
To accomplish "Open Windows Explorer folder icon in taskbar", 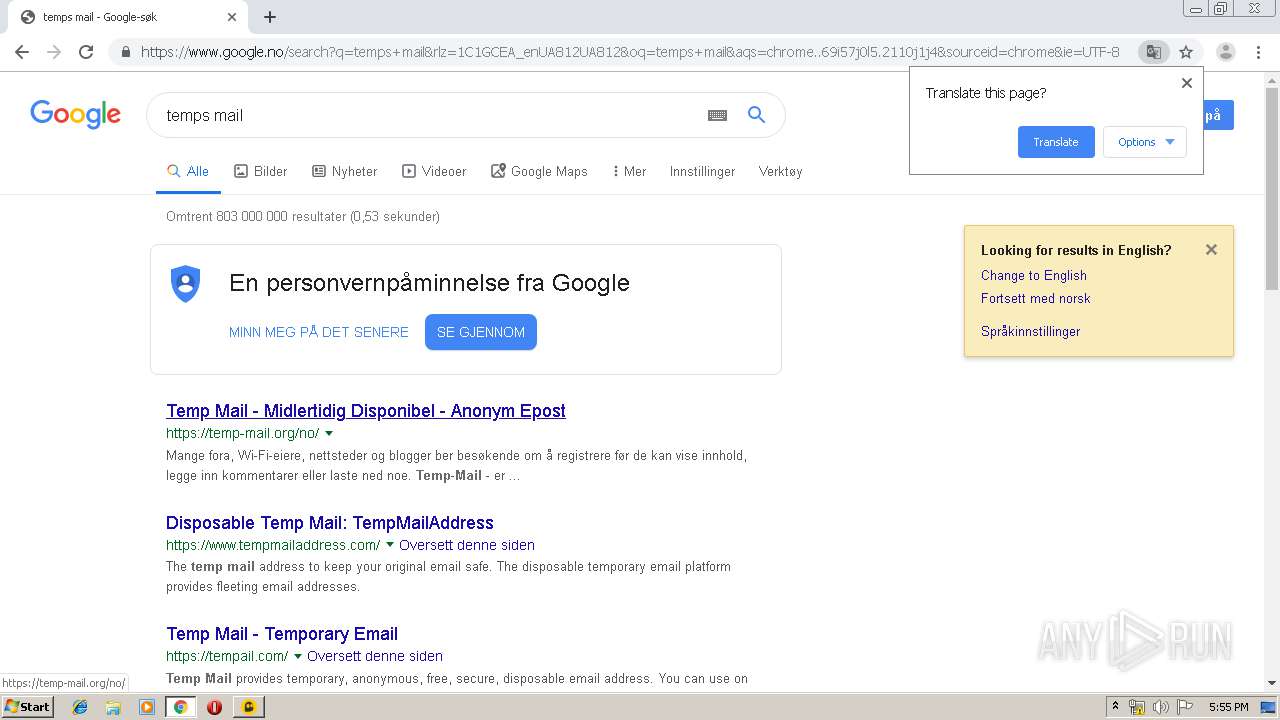I will [113, 707].
